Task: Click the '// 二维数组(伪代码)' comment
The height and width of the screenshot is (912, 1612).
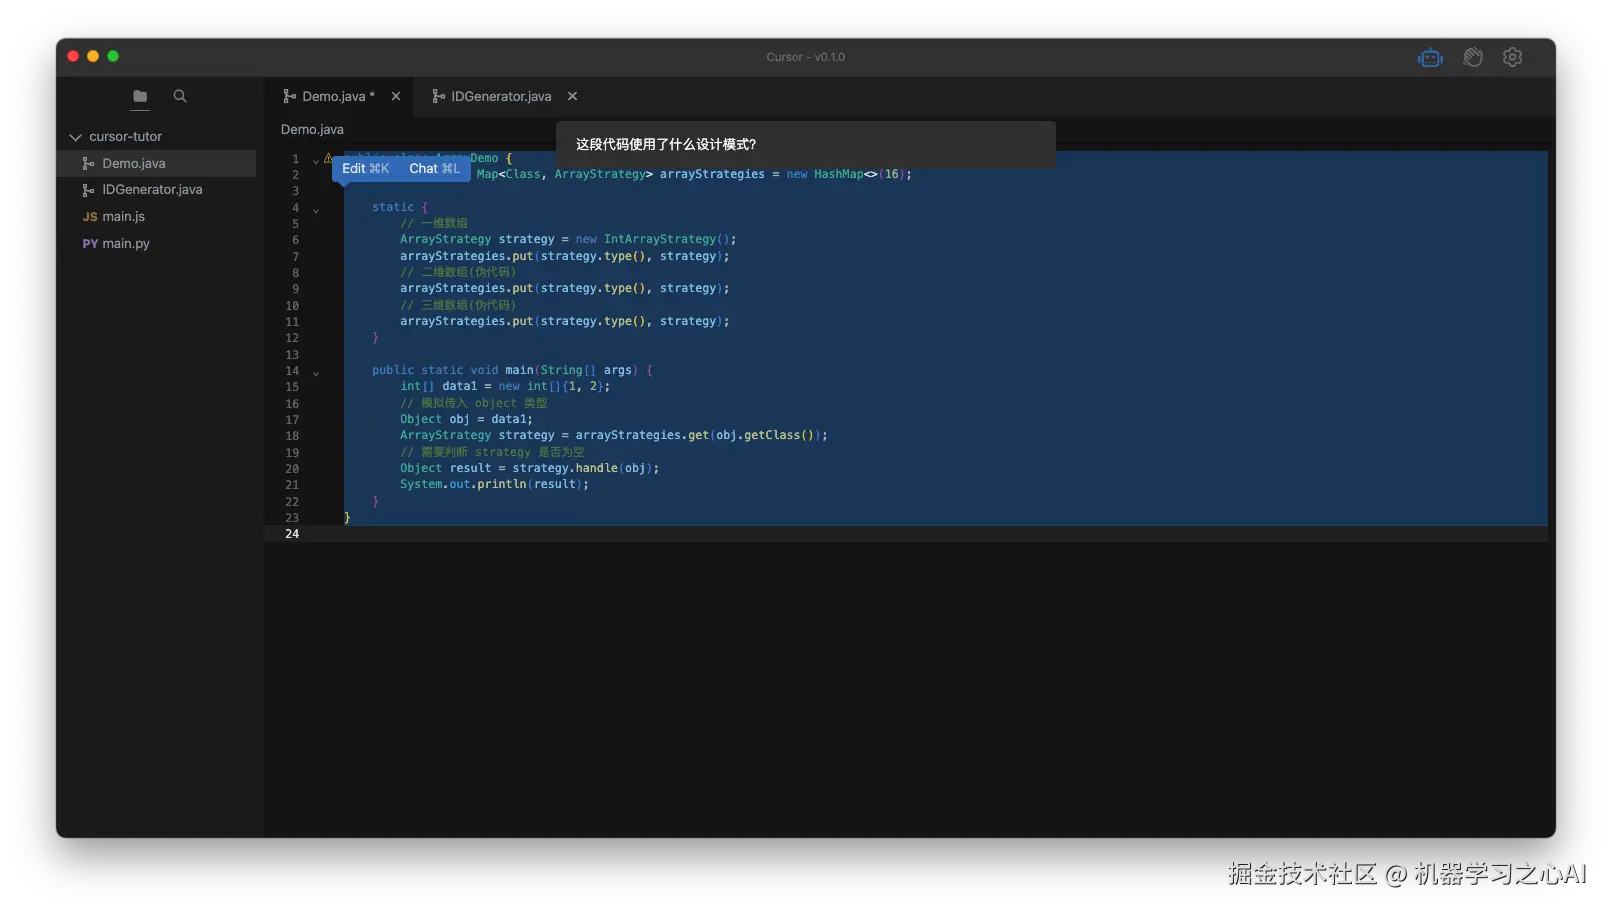Action: coord(458,272)
